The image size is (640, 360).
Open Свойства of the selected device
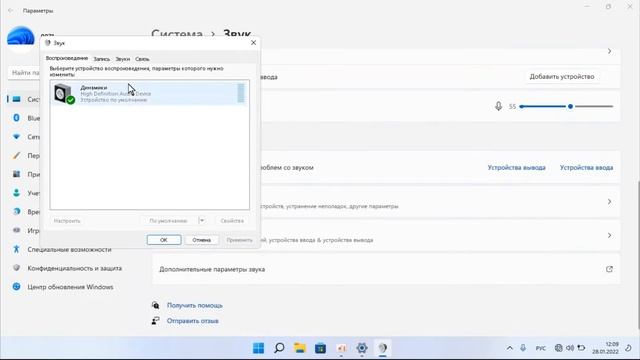232,221
